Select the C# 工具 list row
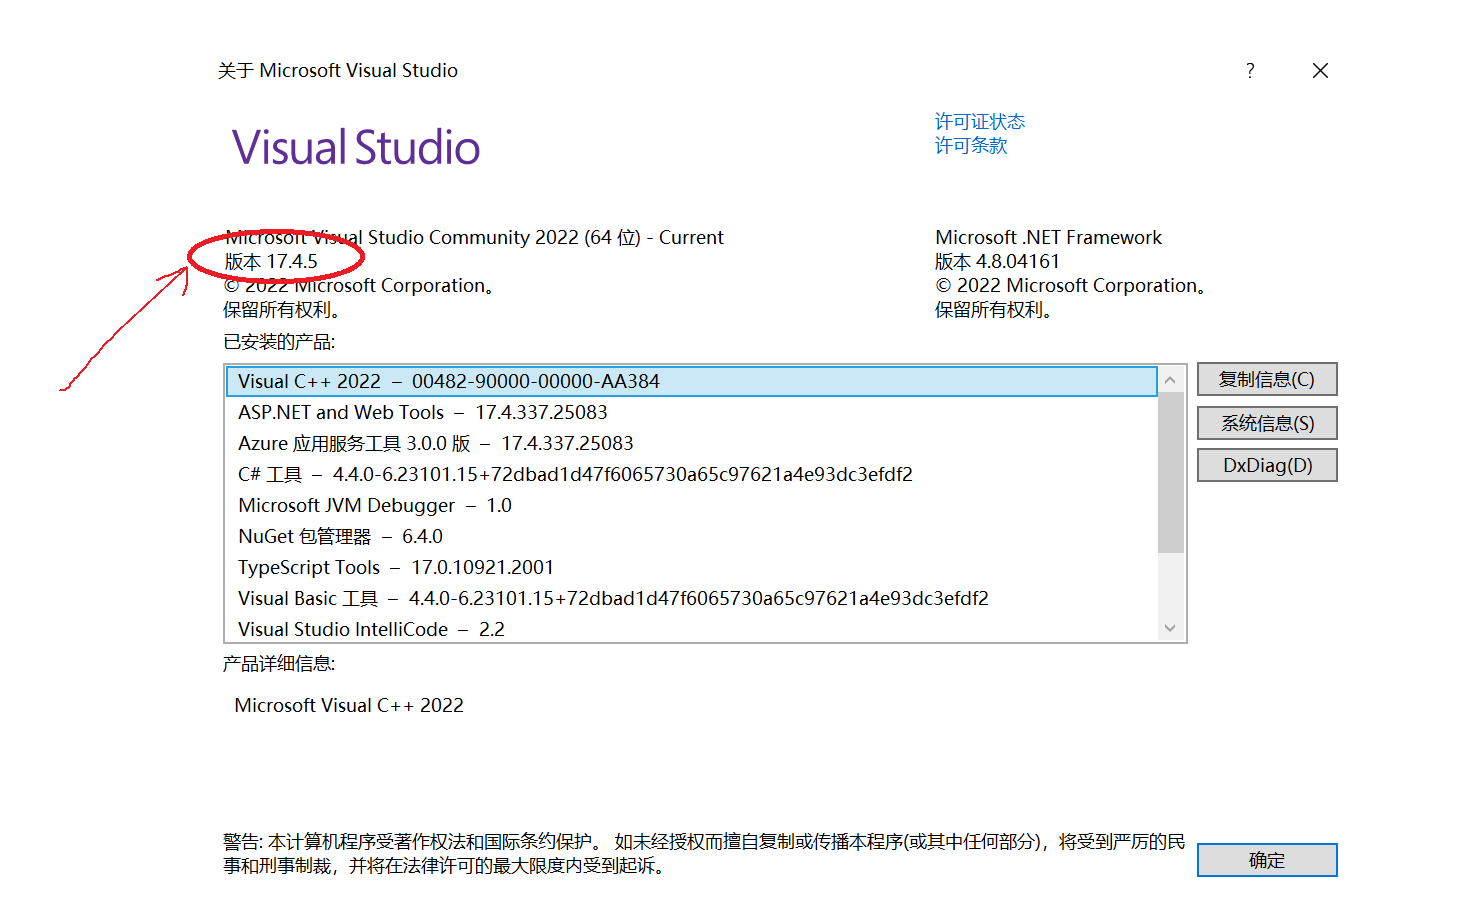This screenshot has width=1469, height=916. (691, 474)
